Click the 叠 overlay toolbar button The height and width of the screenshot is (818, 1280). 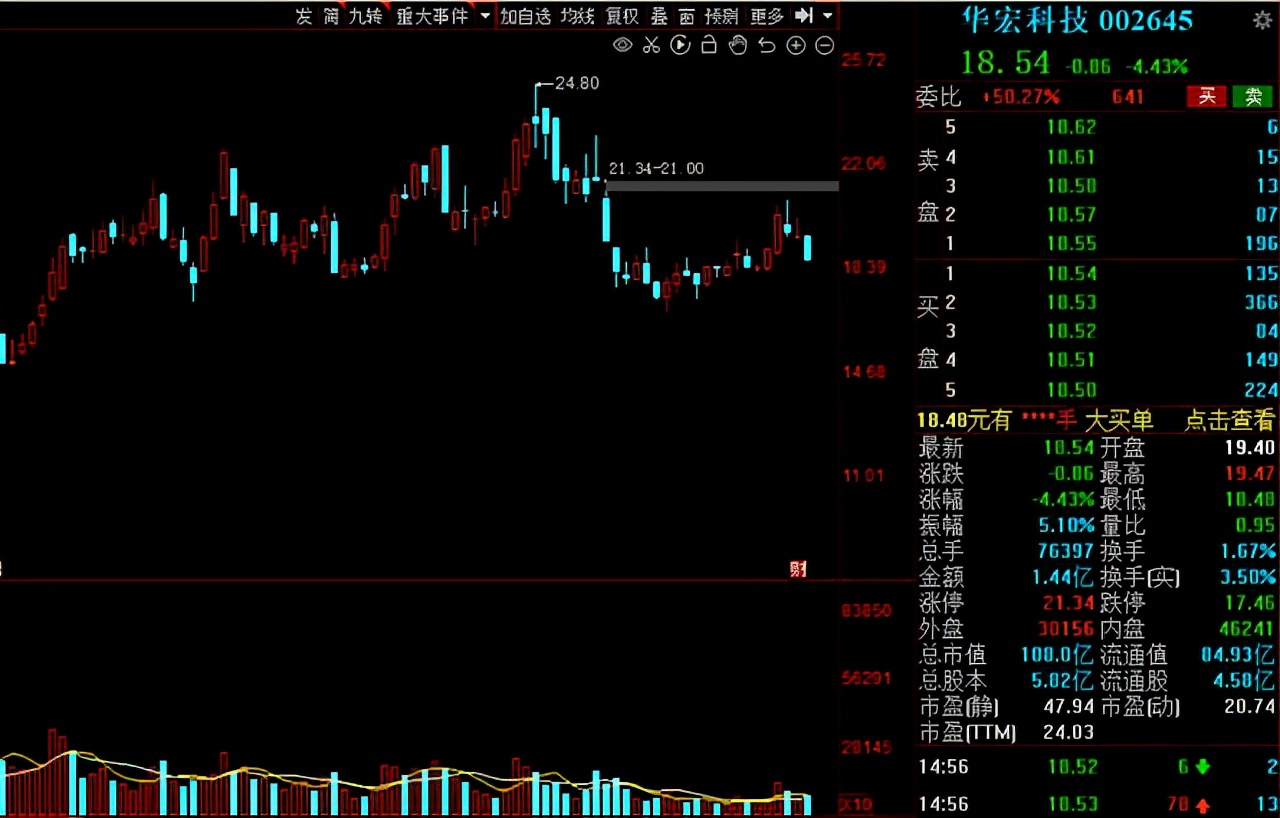pos(659,16)
